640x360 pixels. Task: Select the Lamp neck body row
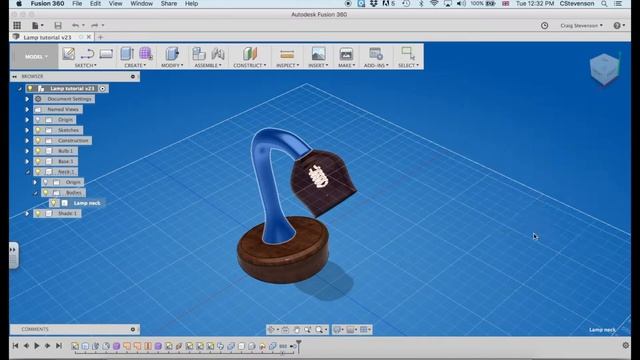click(x=77, y=203)
